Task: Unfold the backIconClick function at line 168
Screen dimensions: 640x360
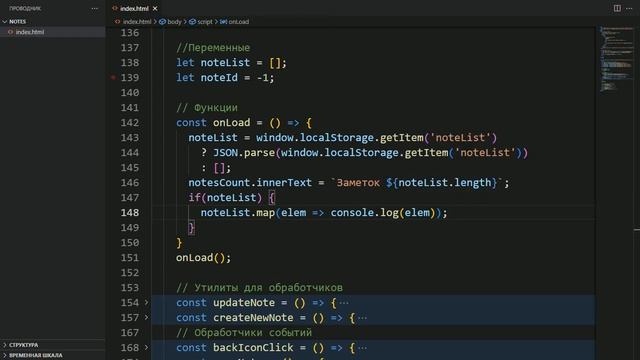Action: 147,347
